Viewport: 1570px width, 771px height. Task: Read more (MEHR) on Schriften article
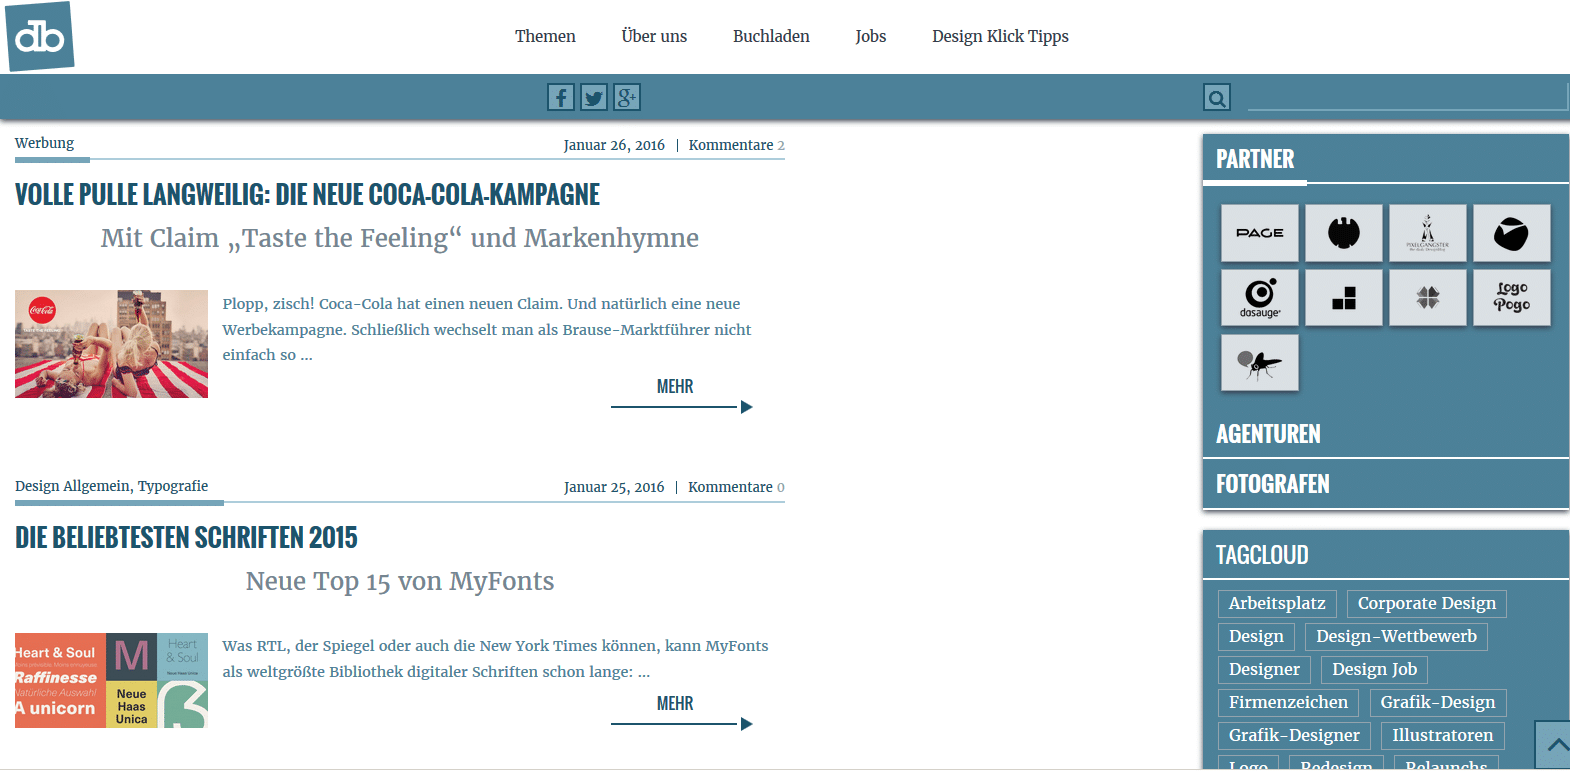[675, 703]
